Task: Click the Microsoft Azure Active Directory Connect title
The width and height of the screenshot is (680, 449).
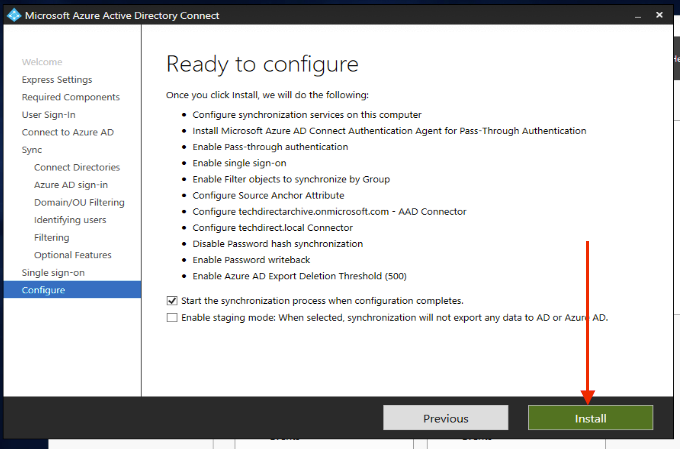Action: [122, 16]
